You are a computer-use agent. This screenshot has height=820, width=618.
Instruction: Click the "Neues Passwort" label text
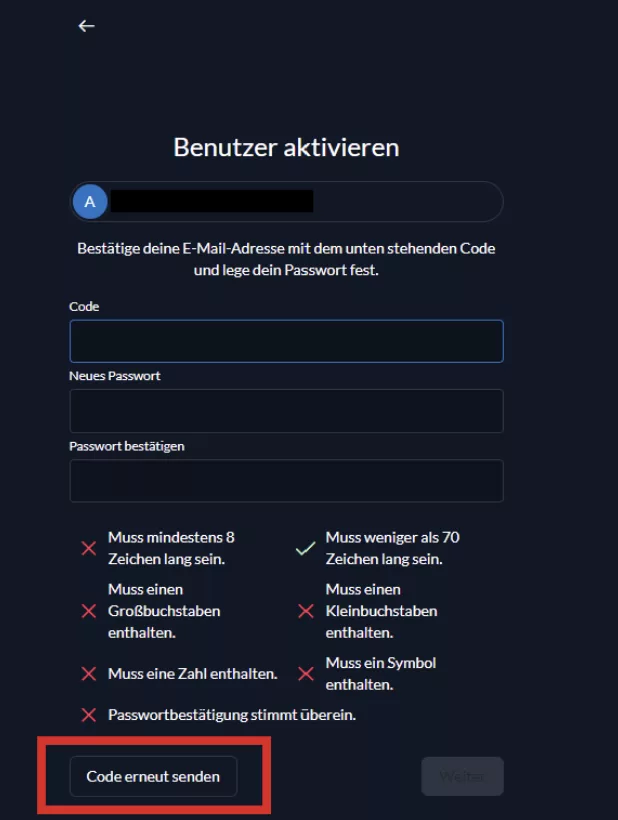[x=115, y=376]
